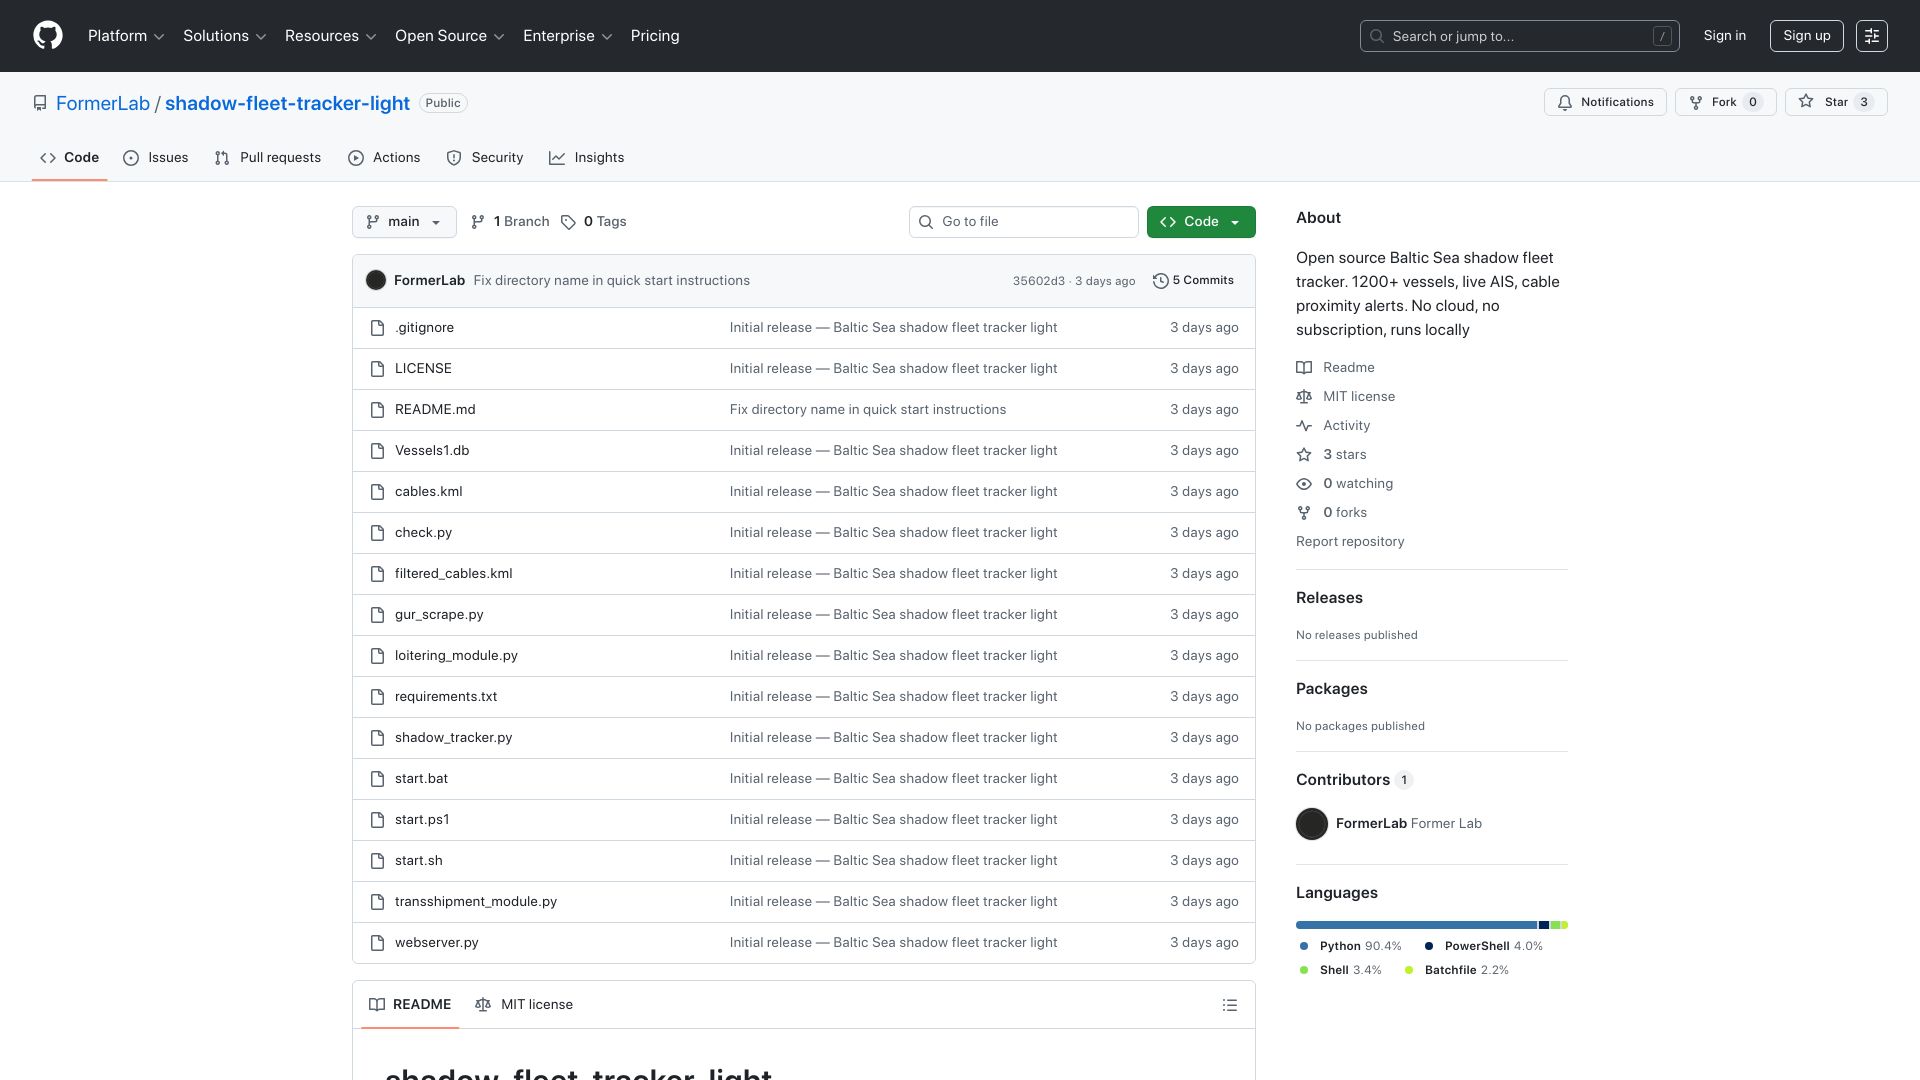Click the file icon next to .gitignore
The height and width of the screenshot is (1080, 1920).
point(377,328)
